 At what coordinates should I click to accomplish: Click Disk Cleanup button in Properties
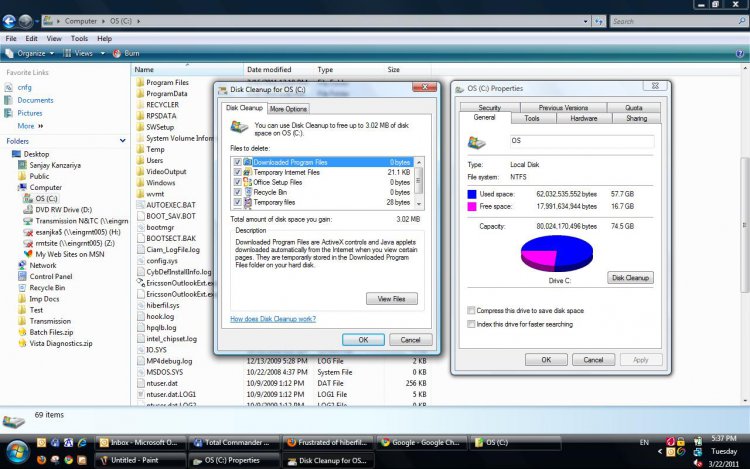[630, 278]
